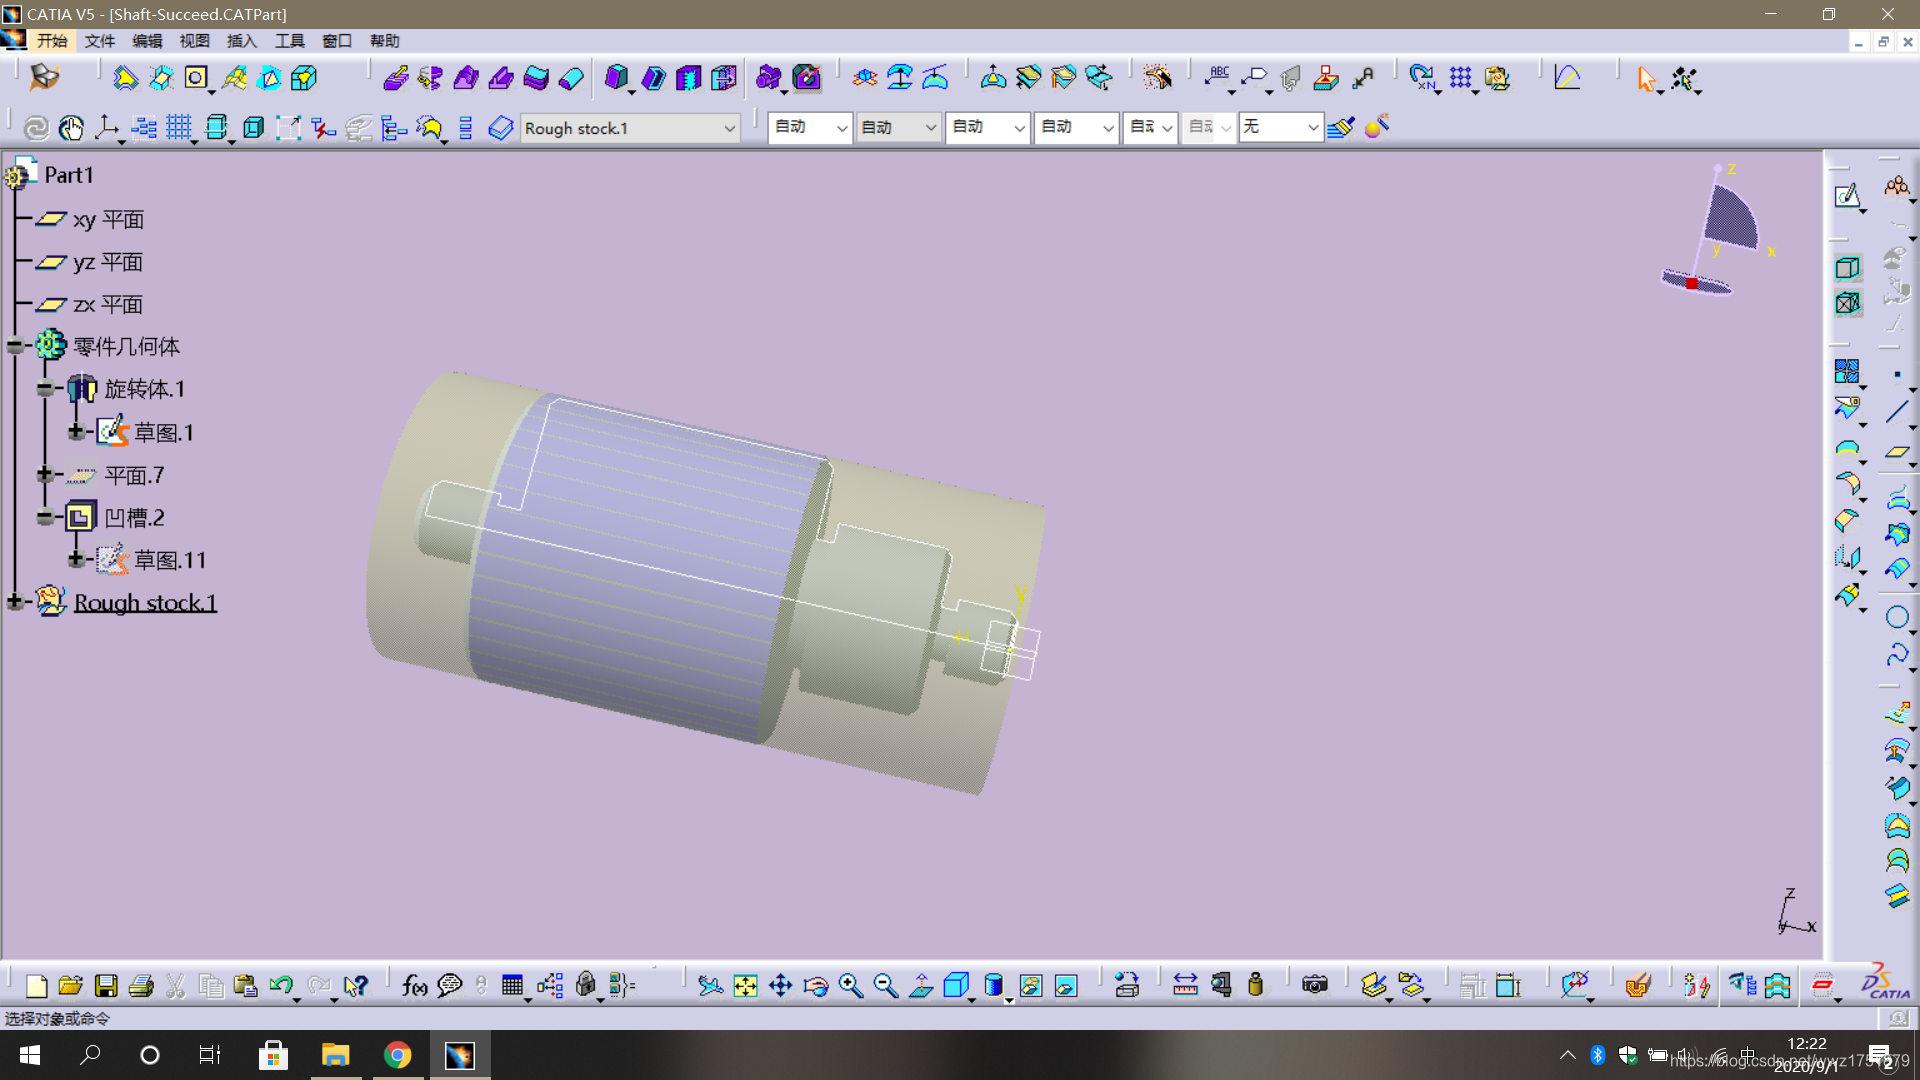Screen dimensions: 1920x1080
Task: Open the Rough stock.1 body dropdown
Action: click(729, 128)
